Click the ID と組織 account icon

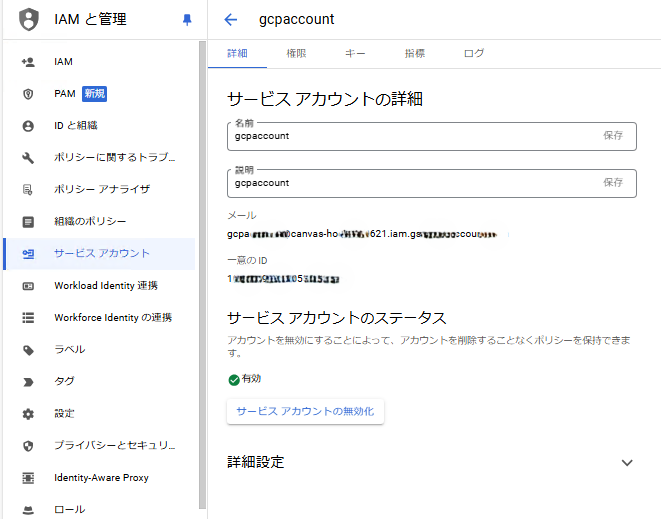(28, 126)
